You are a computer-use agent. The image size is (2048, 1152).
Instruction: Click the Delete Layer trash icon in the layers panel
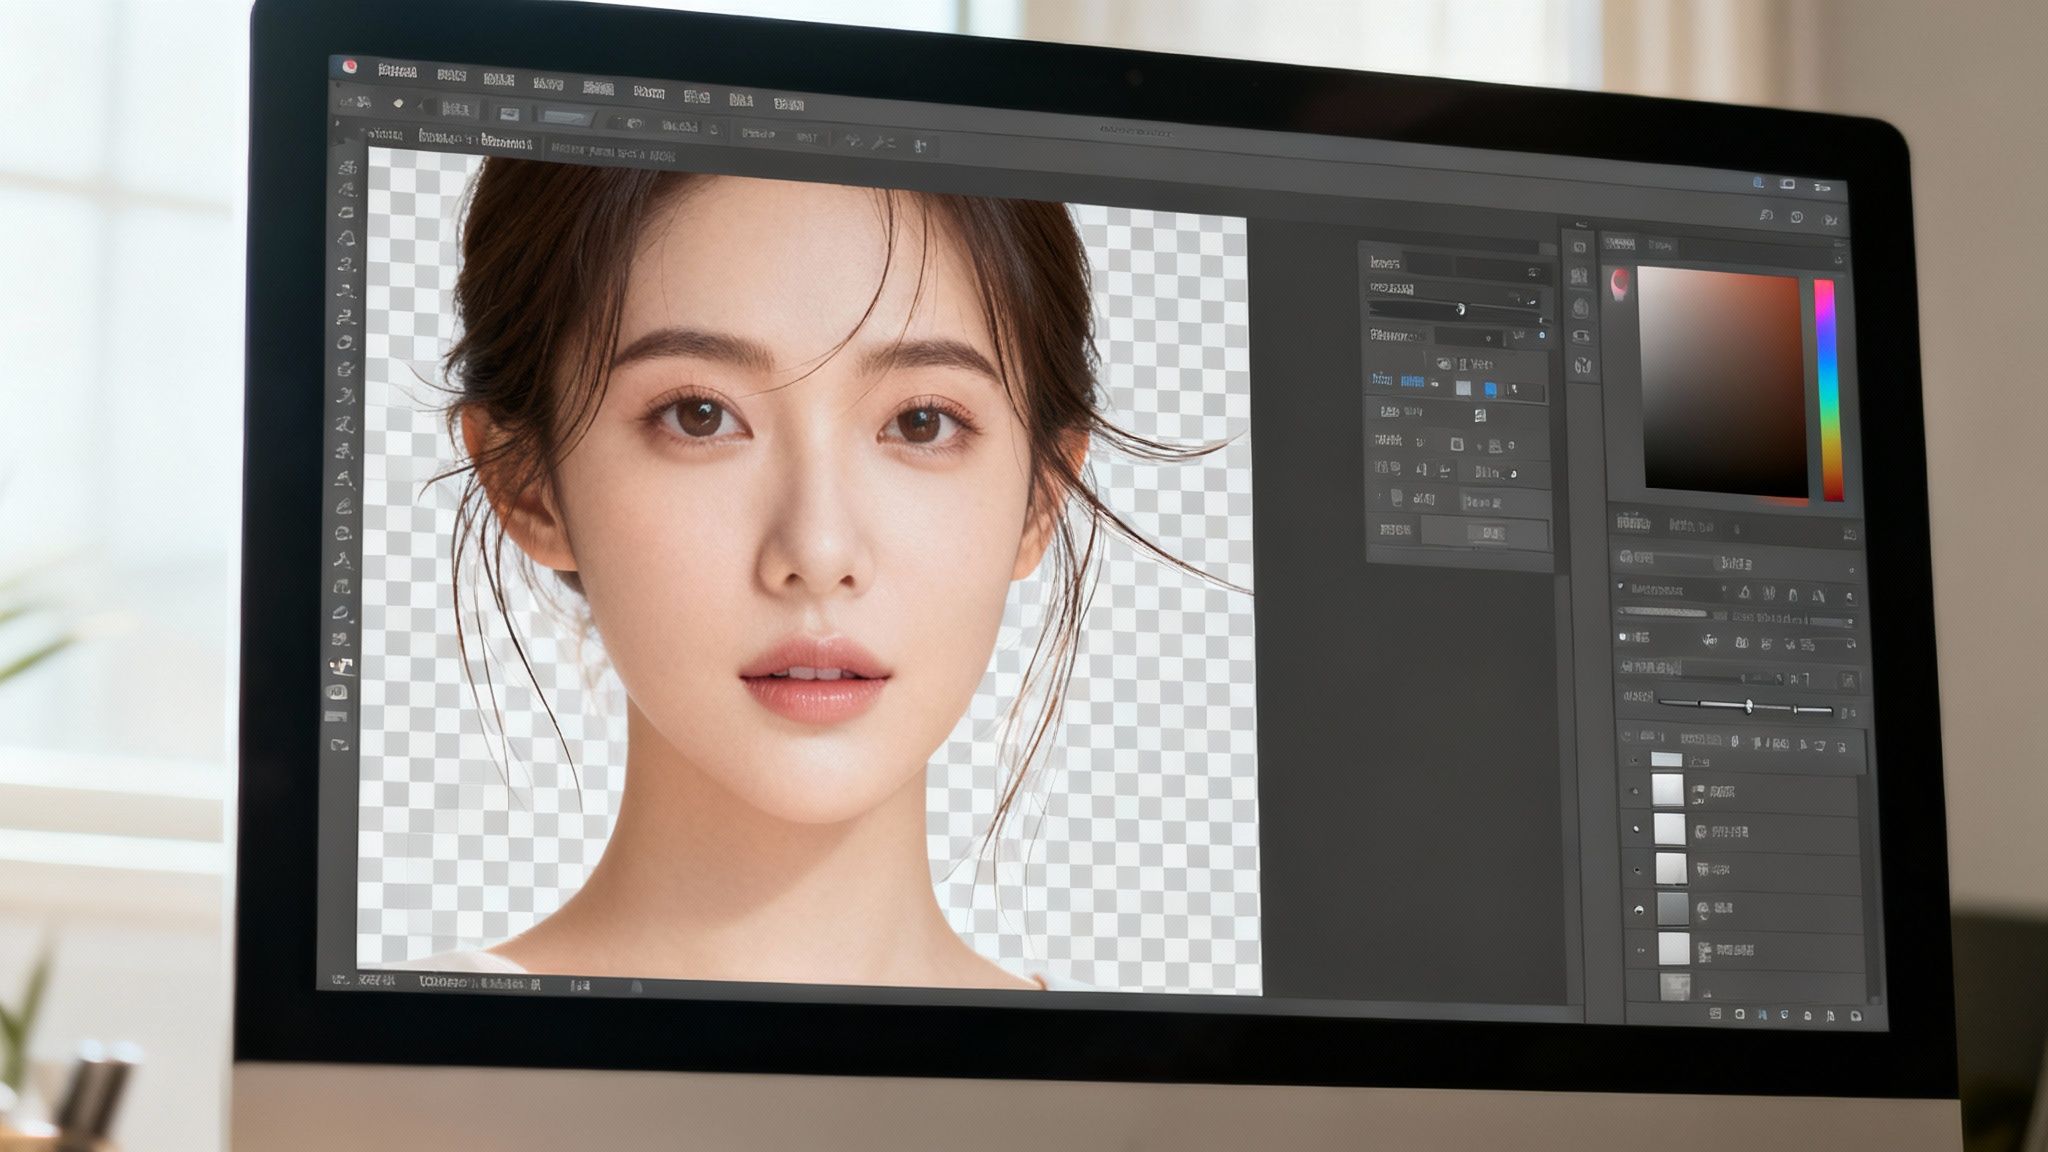pyautogui.click(x=1858, y=1015)
